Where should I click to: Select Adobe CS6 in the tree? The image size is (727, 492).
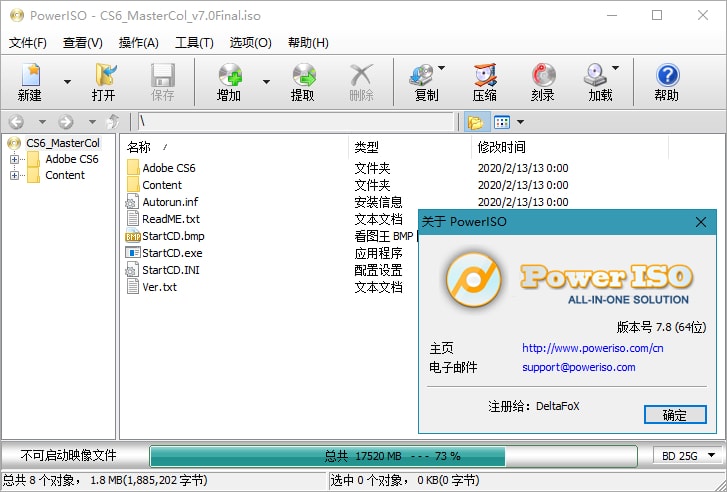pos(72,160)
